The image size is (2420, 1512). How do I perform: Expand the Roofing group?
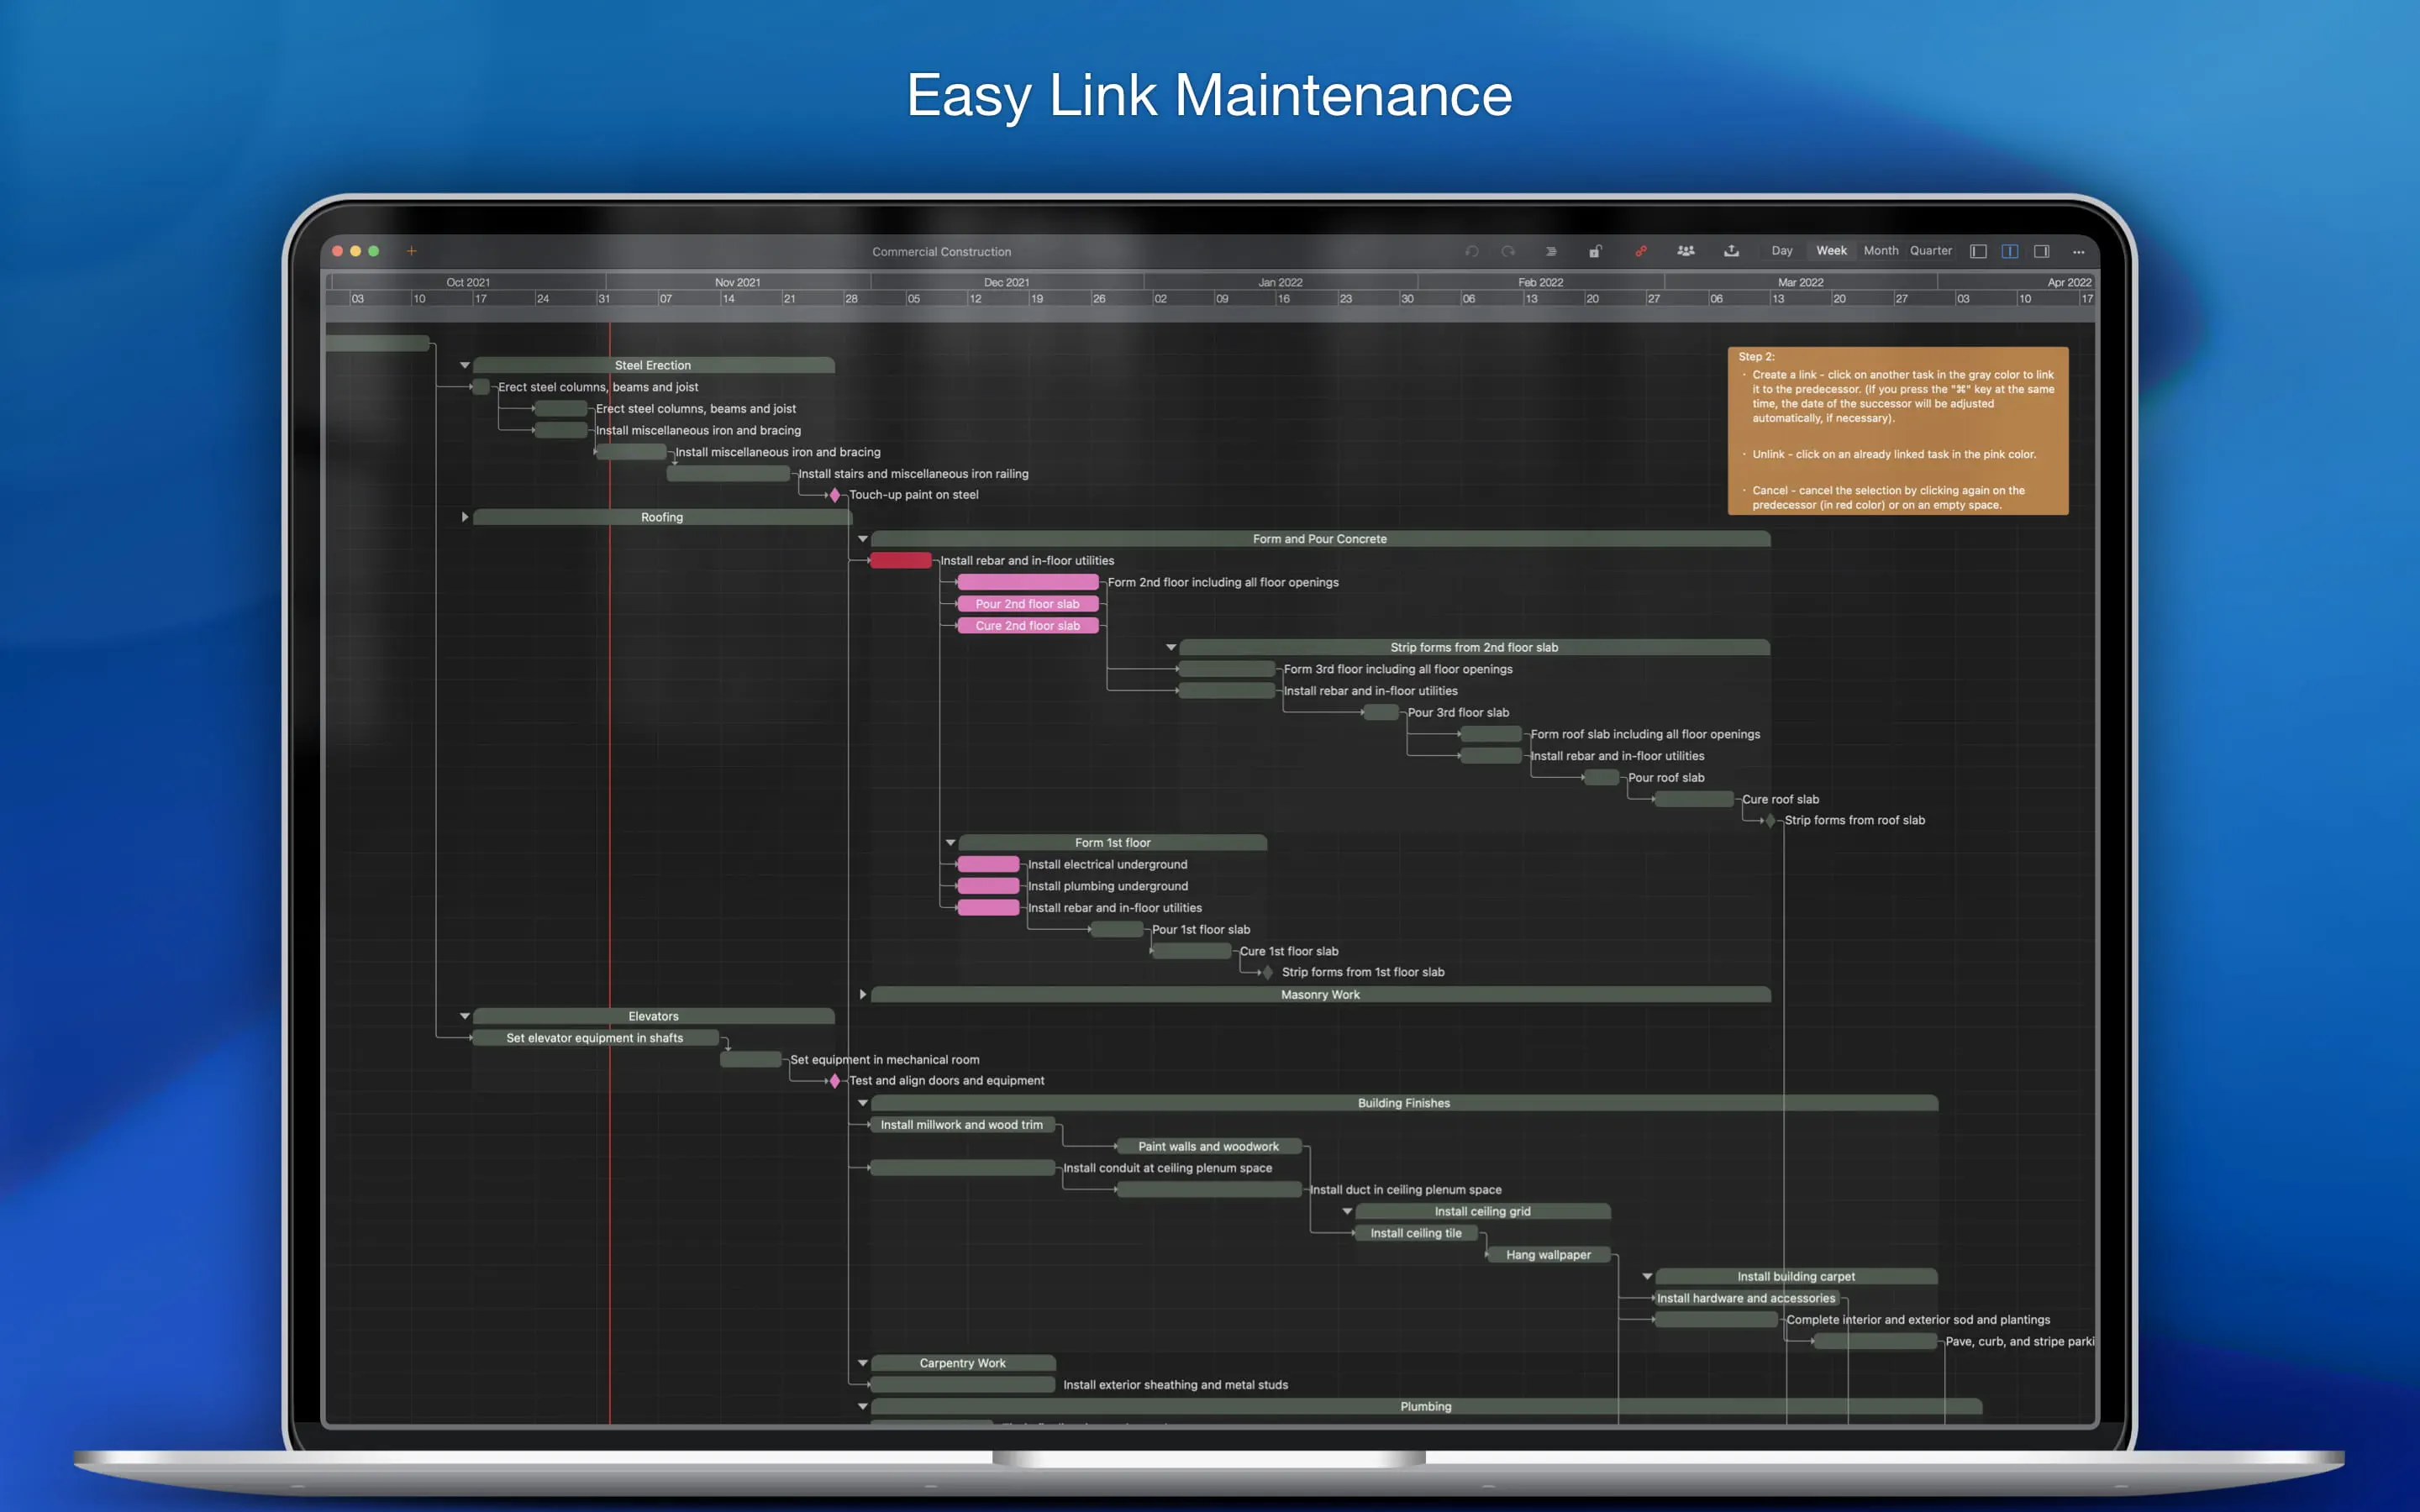point(465,517)
